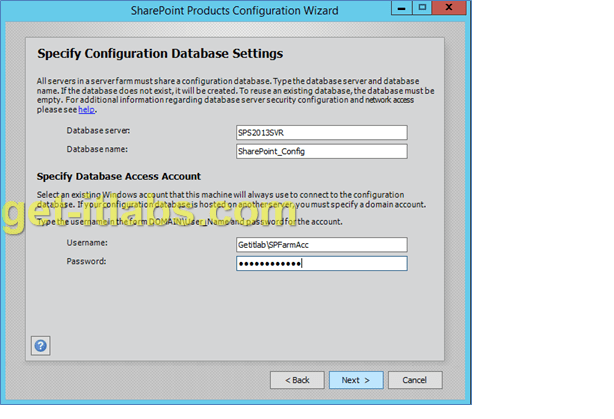Image resolution: width=614 pixels, height=419 pixels.
Task: Cancel the configuration wizard
Action: (x=415, y=380)
